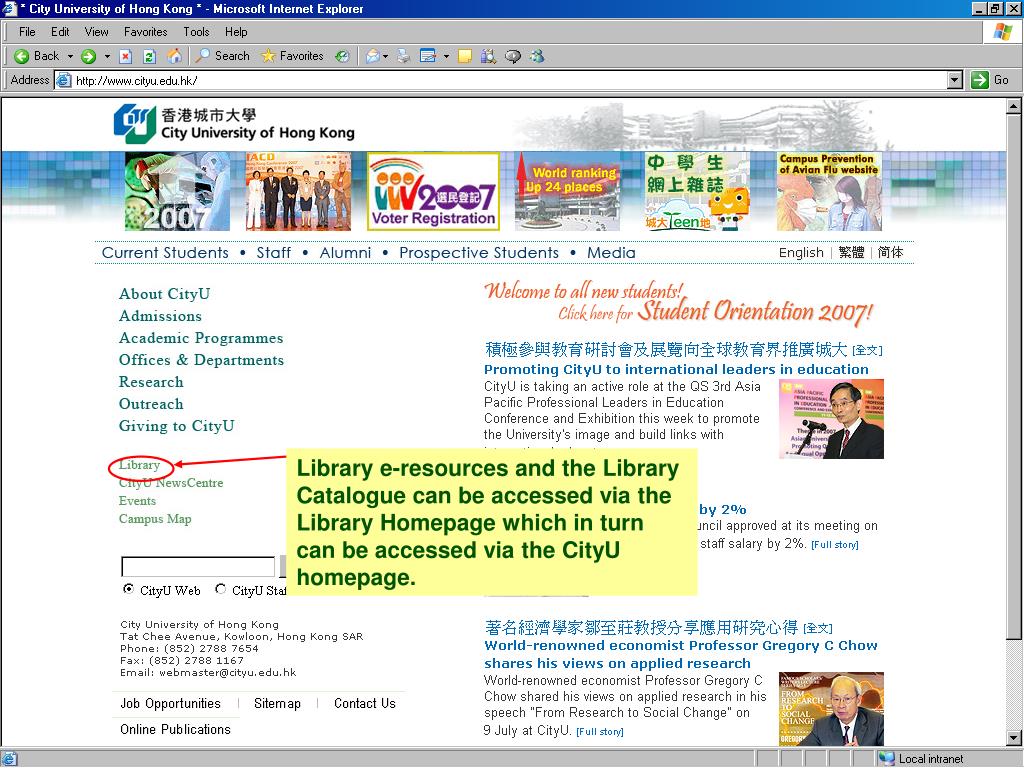Open the Media link
Screen dimensions: 1024x768
611,253
